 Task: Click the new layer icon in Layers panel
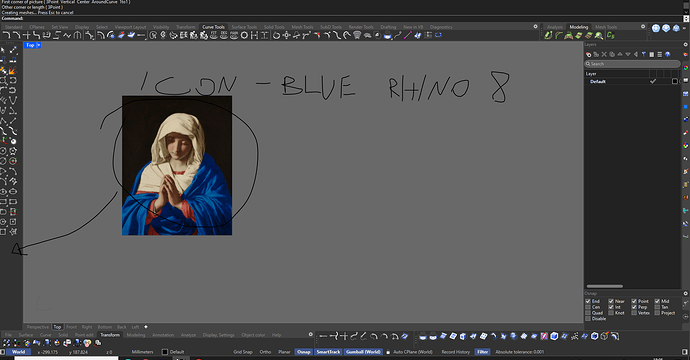pos(588,55)
